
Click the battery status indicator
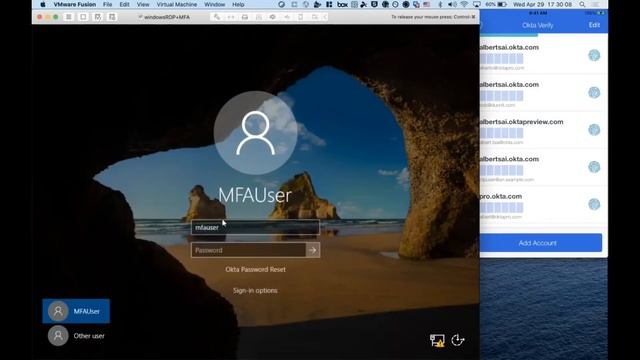(496, 4)
